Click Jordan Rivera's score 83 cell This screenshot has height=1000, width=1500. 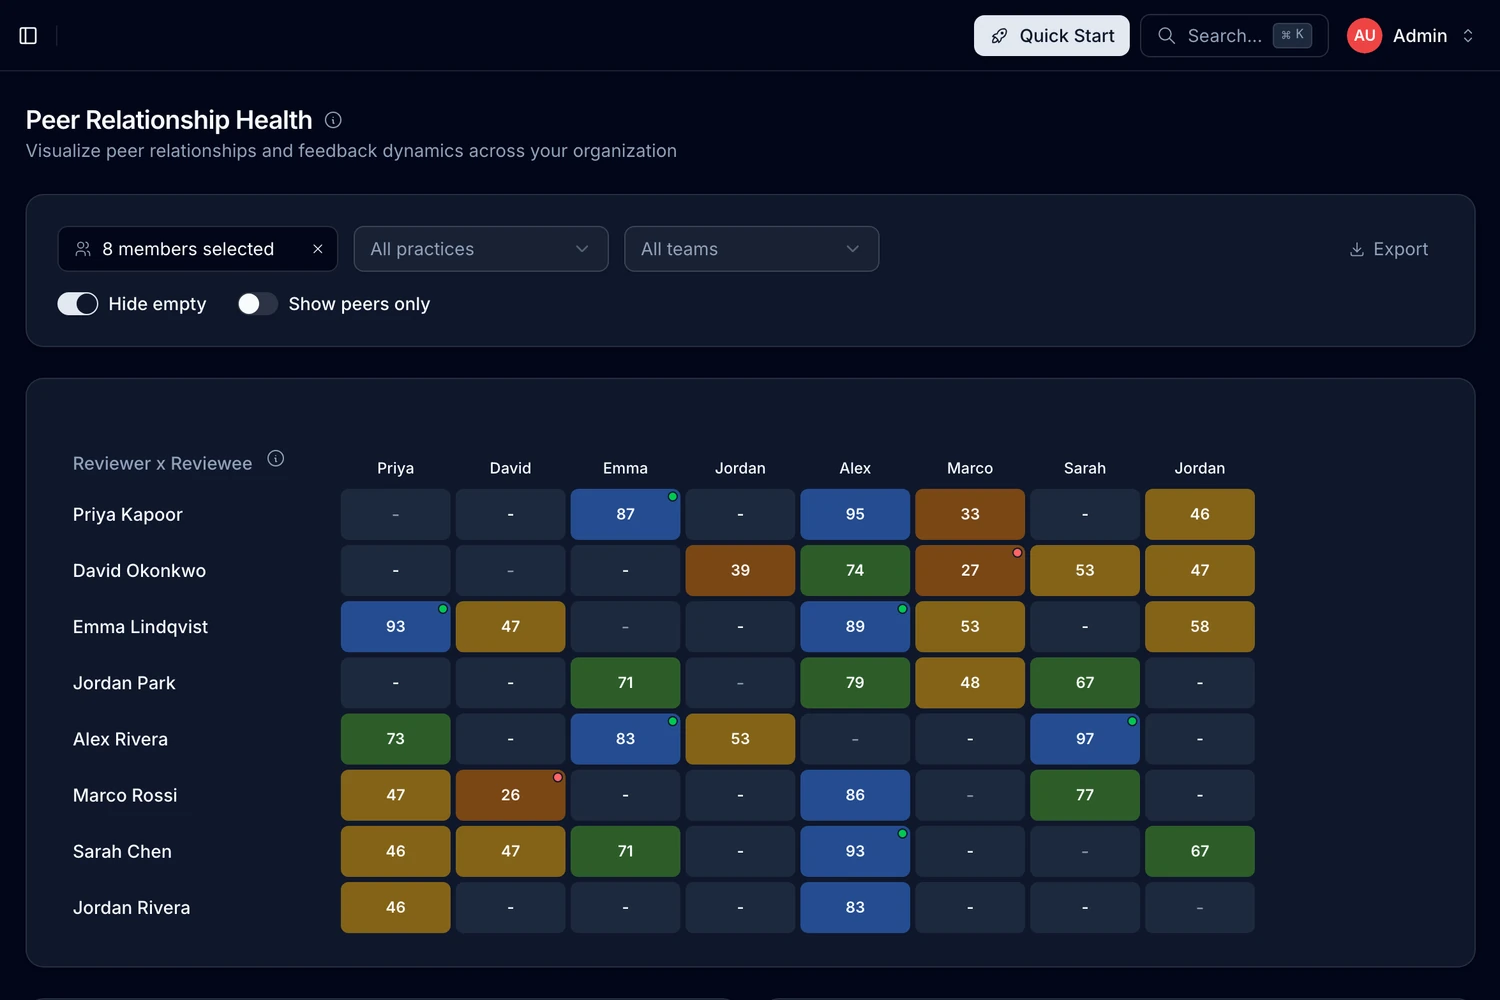855,907
